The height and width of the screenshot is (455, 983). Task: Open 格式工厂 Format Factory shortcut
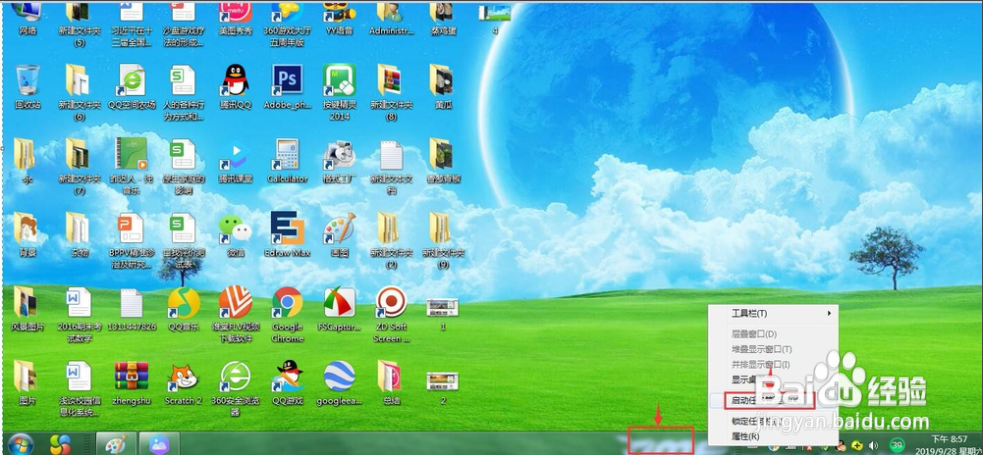pyautogui.click(x=340, y=161)
